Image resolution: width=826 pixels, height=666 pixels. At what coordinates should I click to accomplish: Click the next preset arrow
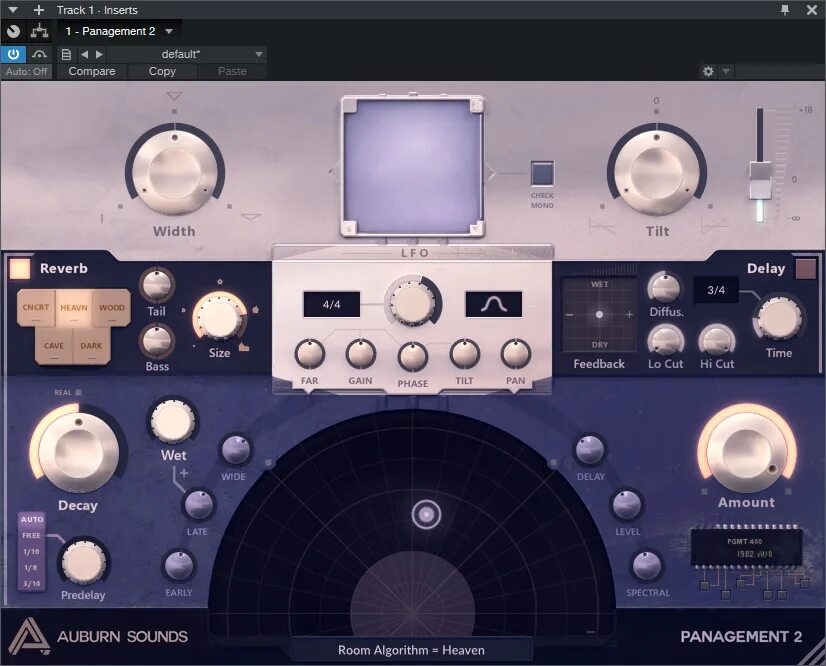(x=99, y=54)
